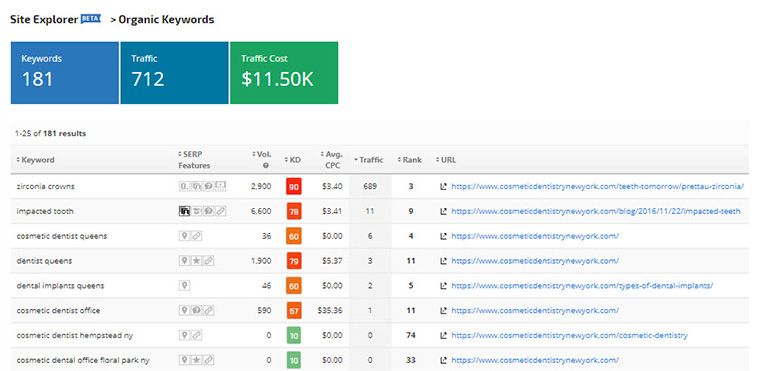This screenshot has height=371, width=757.
Task: Open external link icon for dental implants queens URL
Action: click(x=443, y=285)
